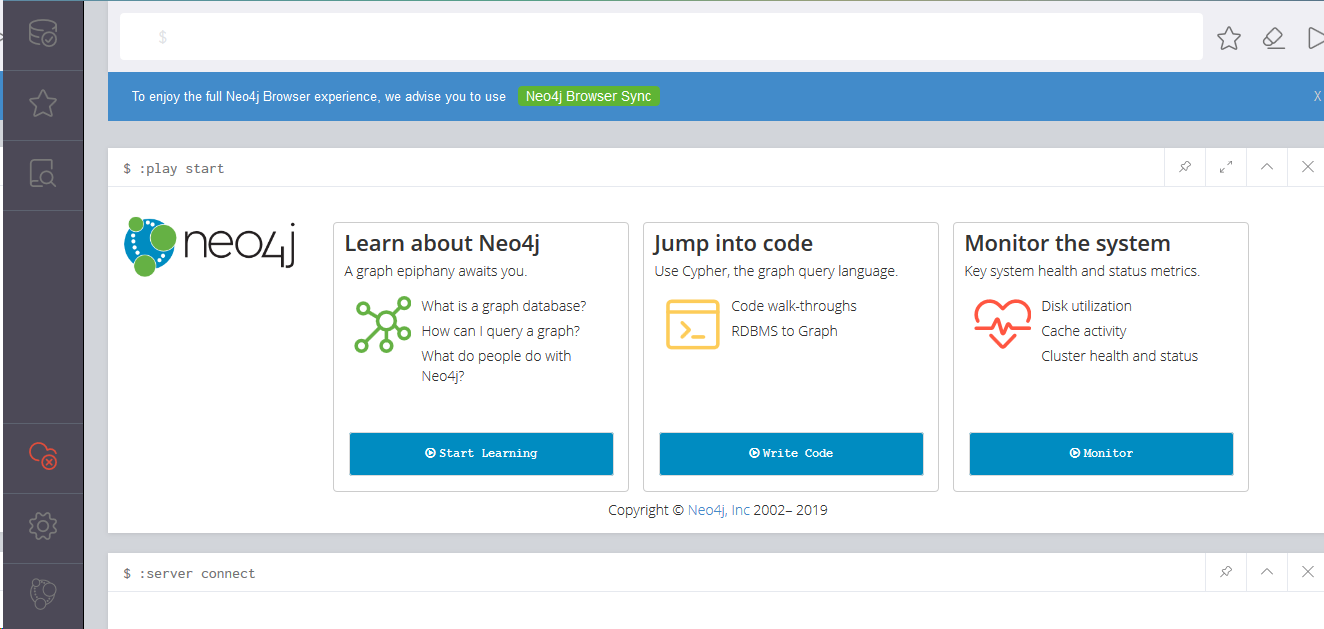Open the Favorites star in sidebar

pos(43,104)
